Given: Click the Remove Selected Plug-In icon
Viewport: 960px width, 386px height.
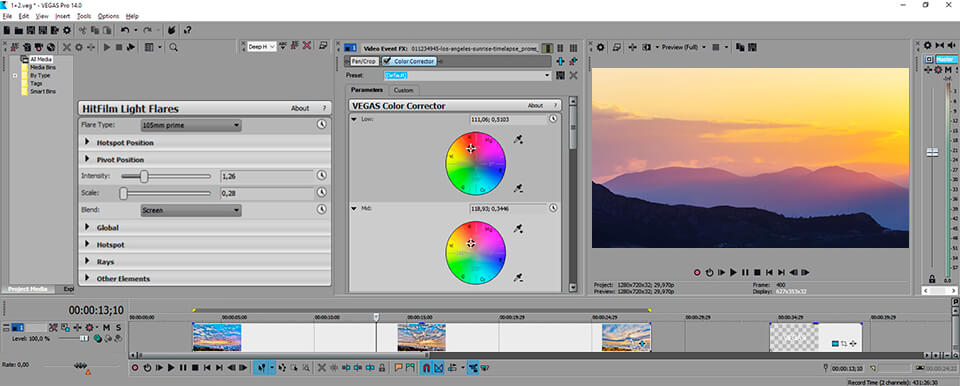Looking at the screenshot, I should (x=573, y=61).
